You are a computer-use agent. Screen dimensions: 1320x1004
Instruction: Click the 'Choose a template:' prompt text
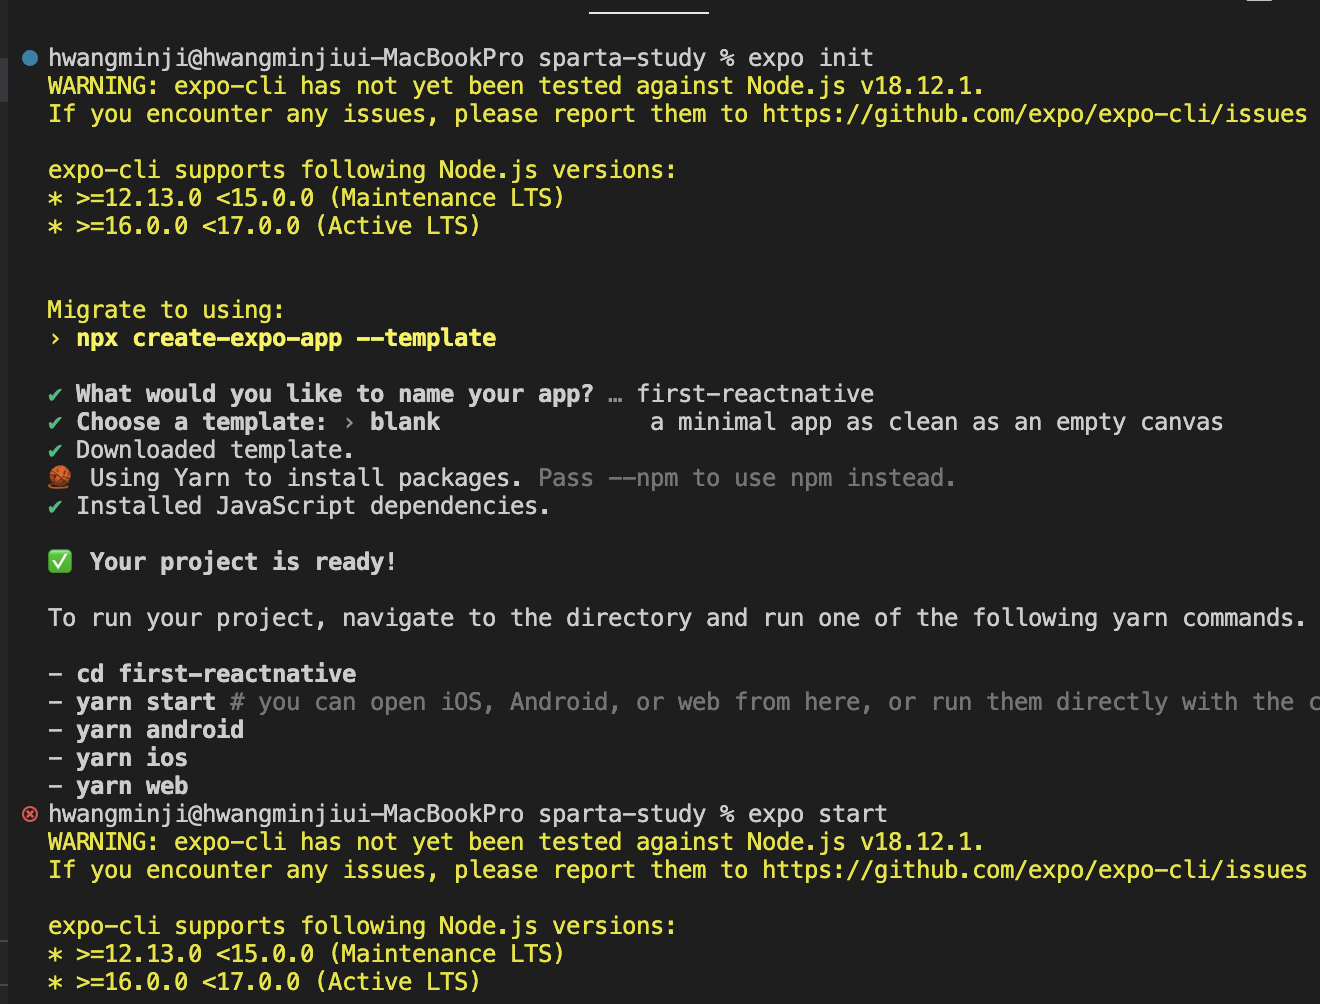click(x=201, y=422)
